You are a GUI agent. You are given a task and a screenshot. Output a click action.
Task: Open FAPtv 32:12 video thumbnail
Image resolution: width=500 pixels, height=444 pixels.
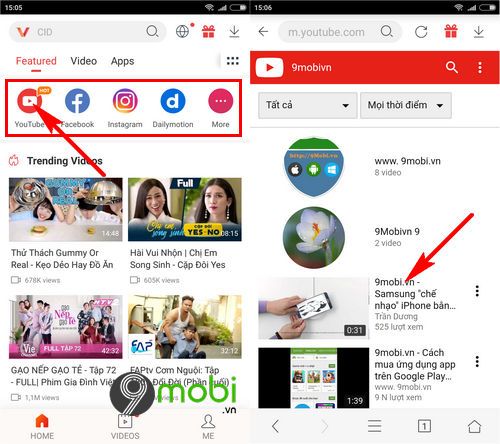tap(185, 327)
